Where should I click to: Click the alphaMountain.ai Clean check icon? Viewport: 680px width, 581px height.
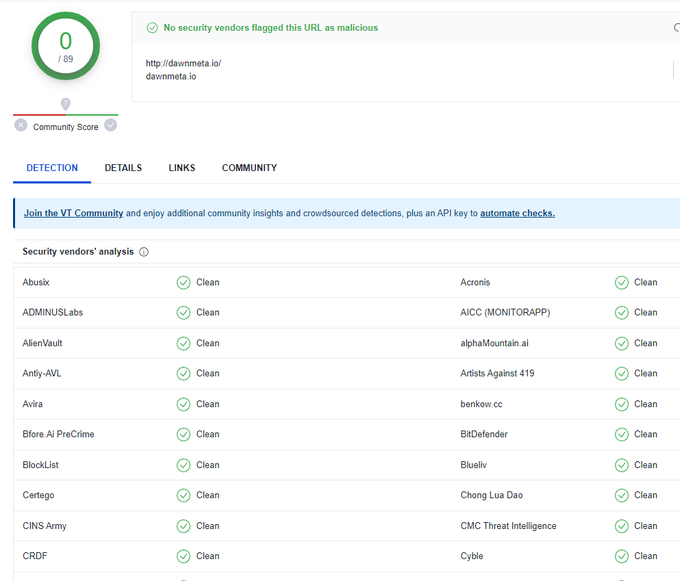pos(621,343)
